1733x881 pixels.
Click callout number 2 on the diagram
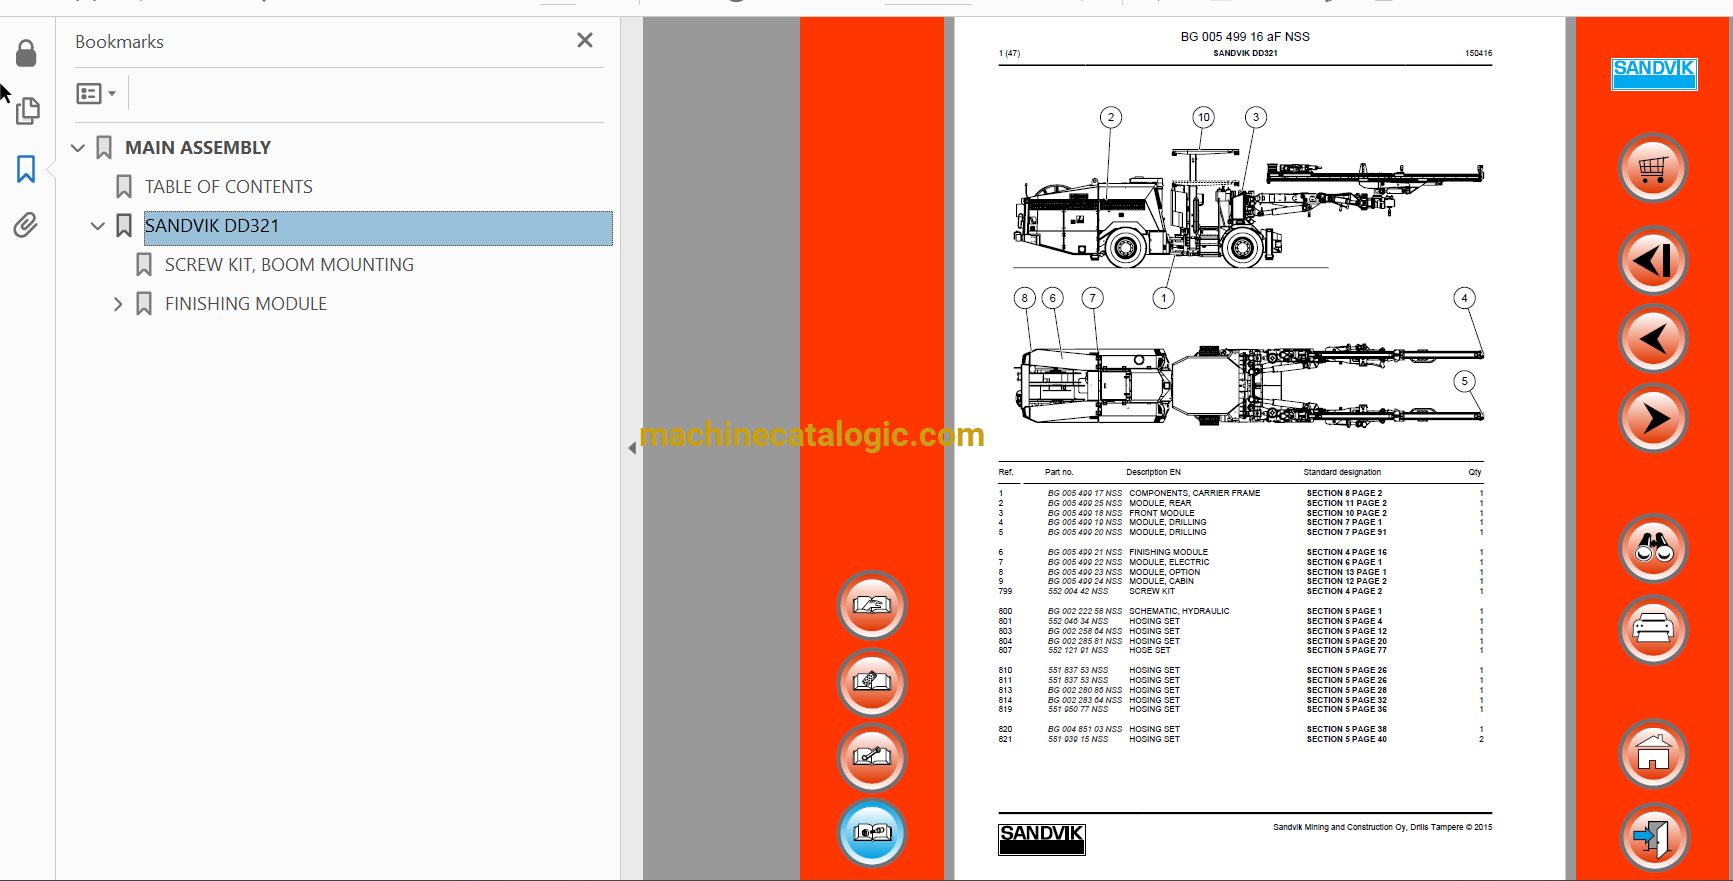pos(1110,117)
